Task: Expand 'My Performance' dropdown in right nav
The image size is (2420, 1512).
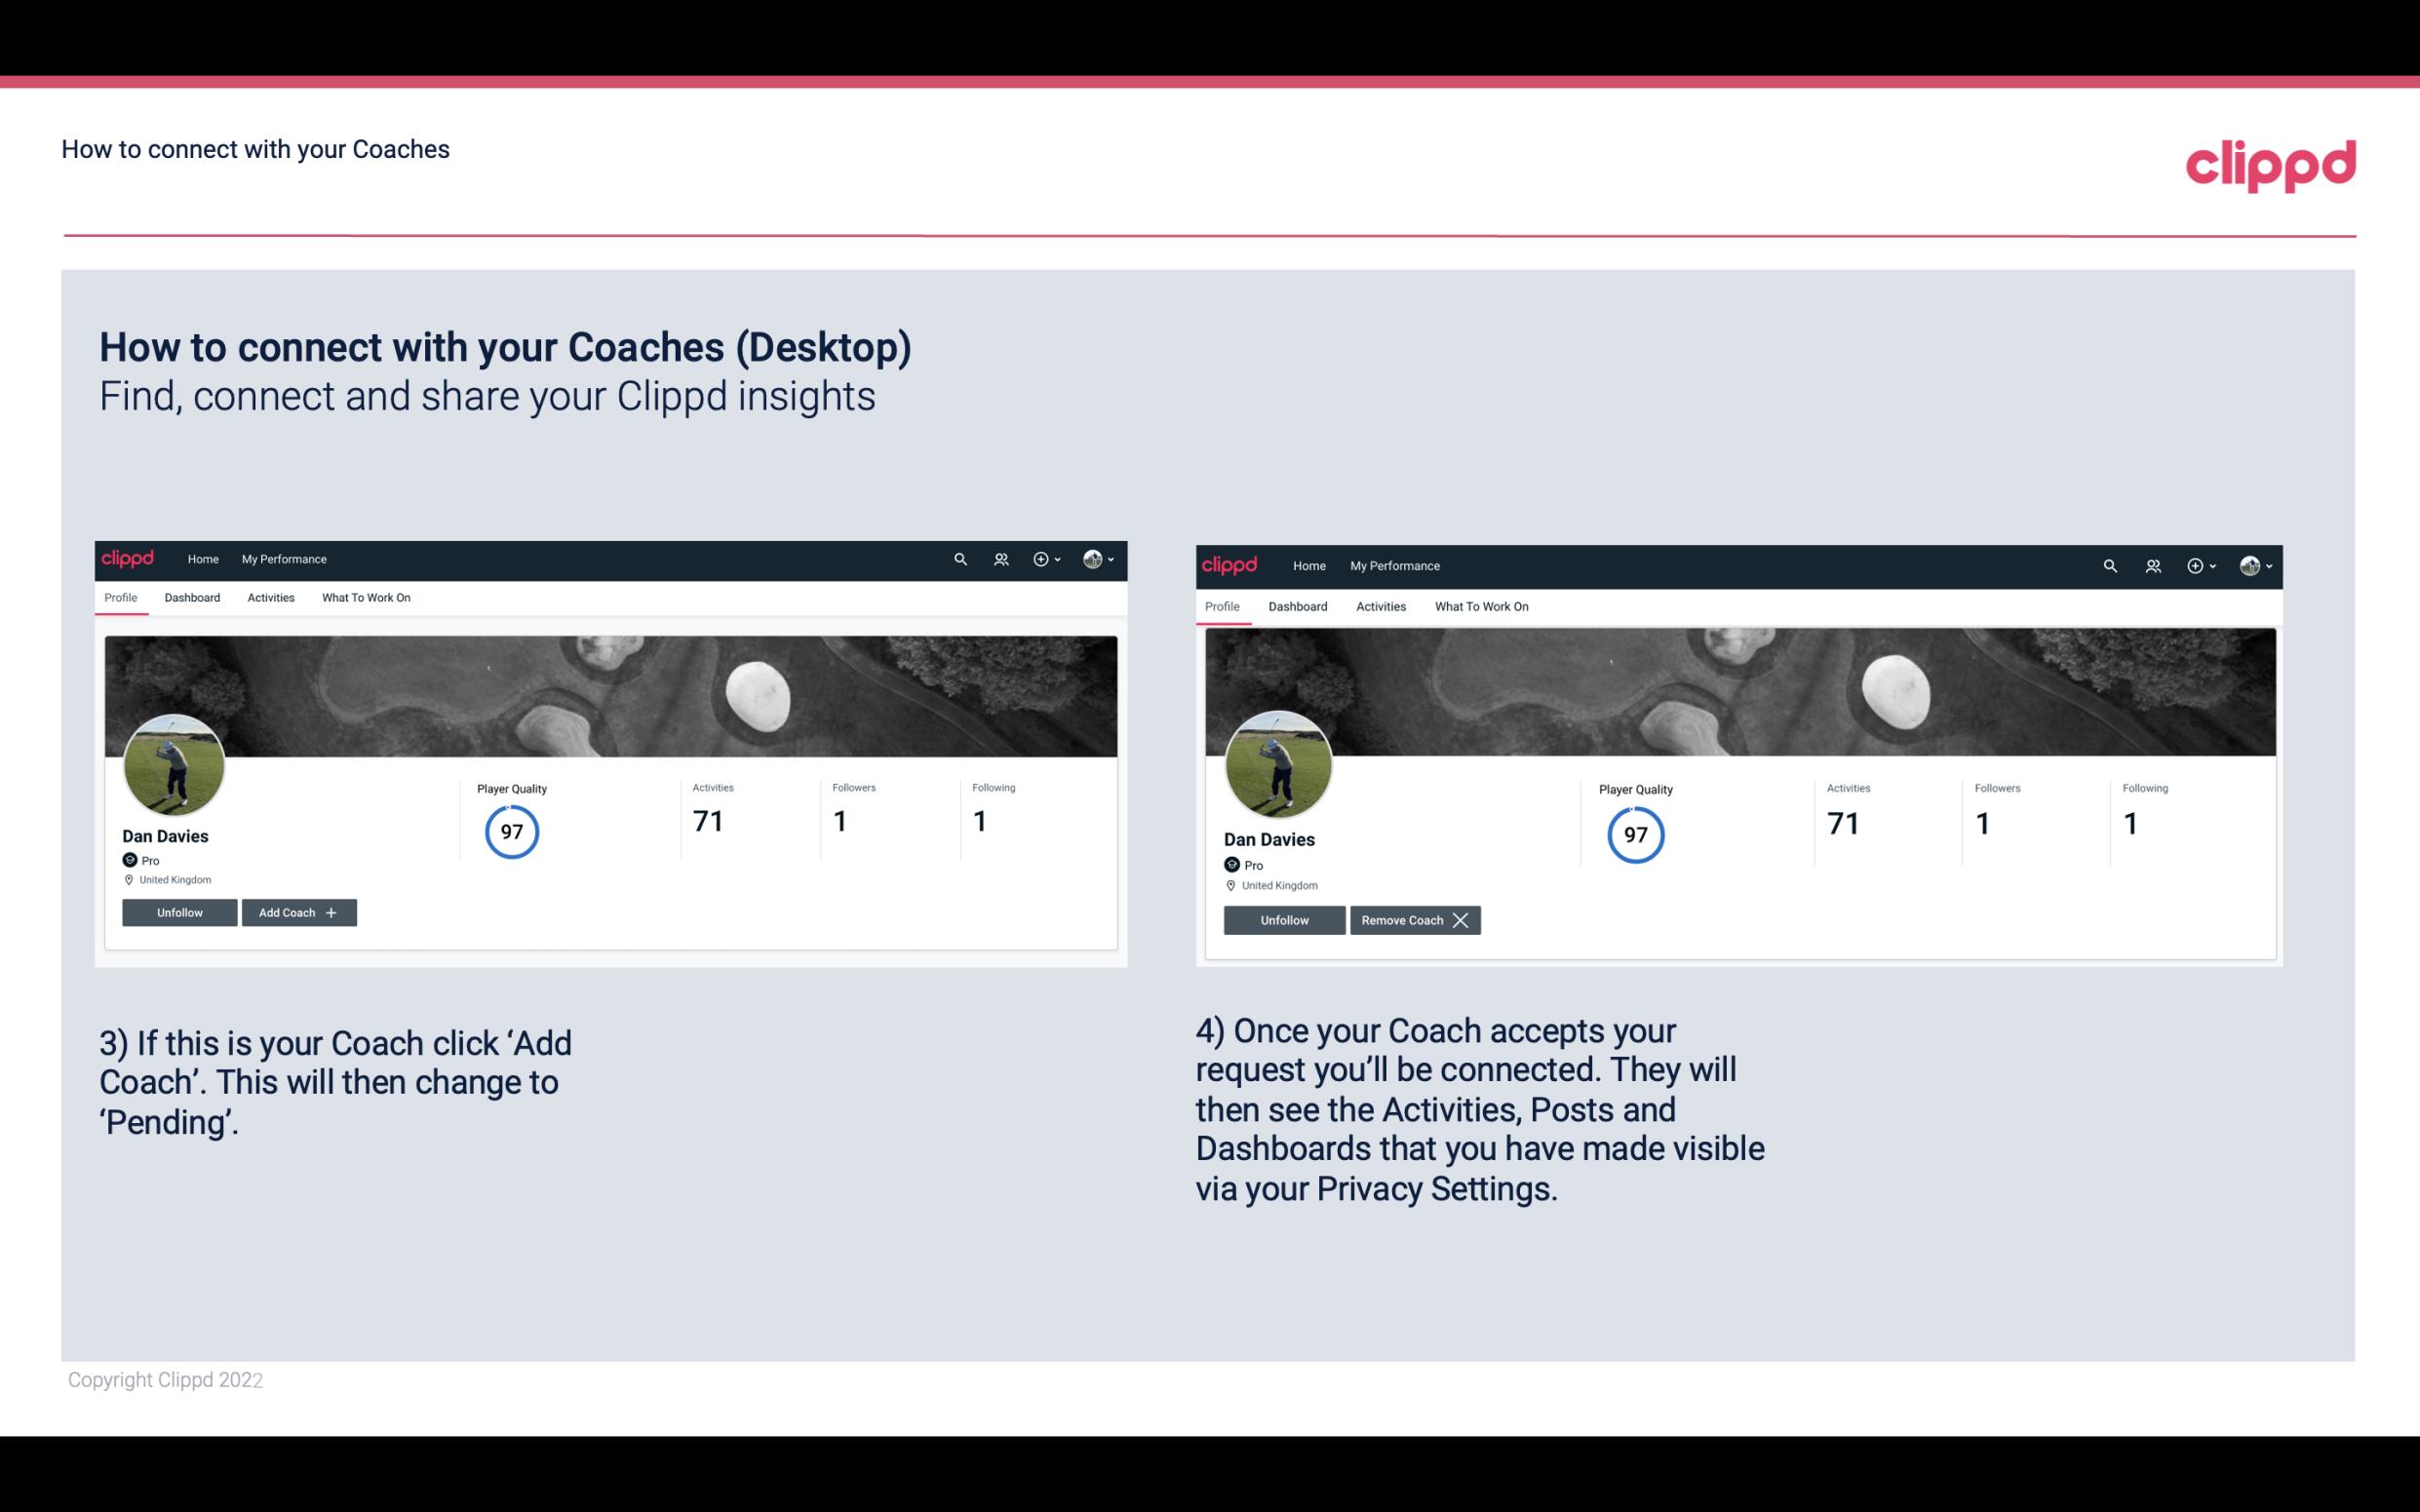Action: coord(1394,564)
